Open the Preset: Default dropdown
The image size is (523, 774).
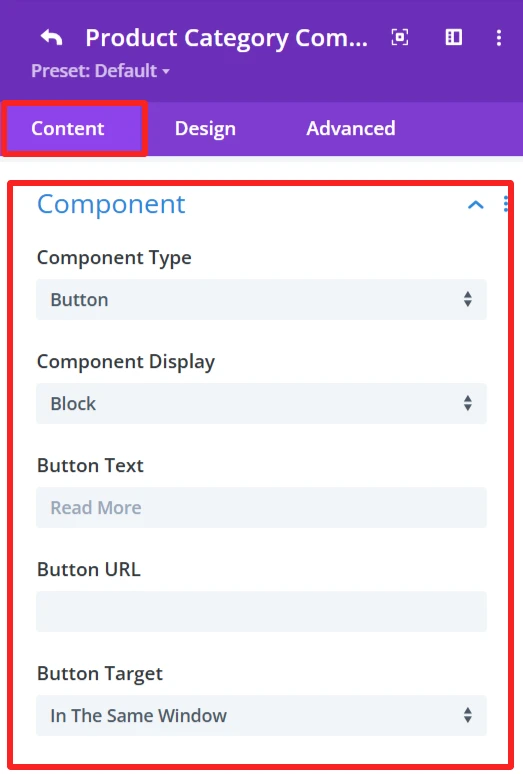pos(100,71)
